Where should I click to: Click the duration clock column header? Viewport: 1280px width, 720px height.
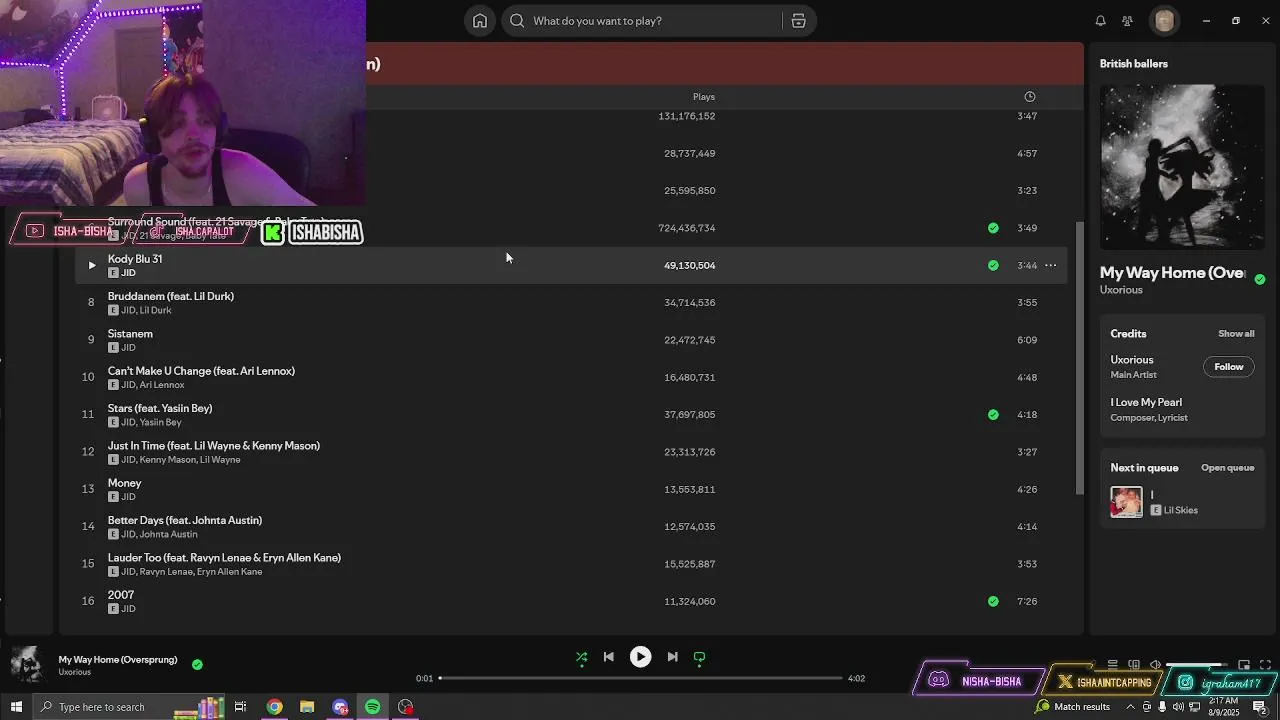[1029, 97]
